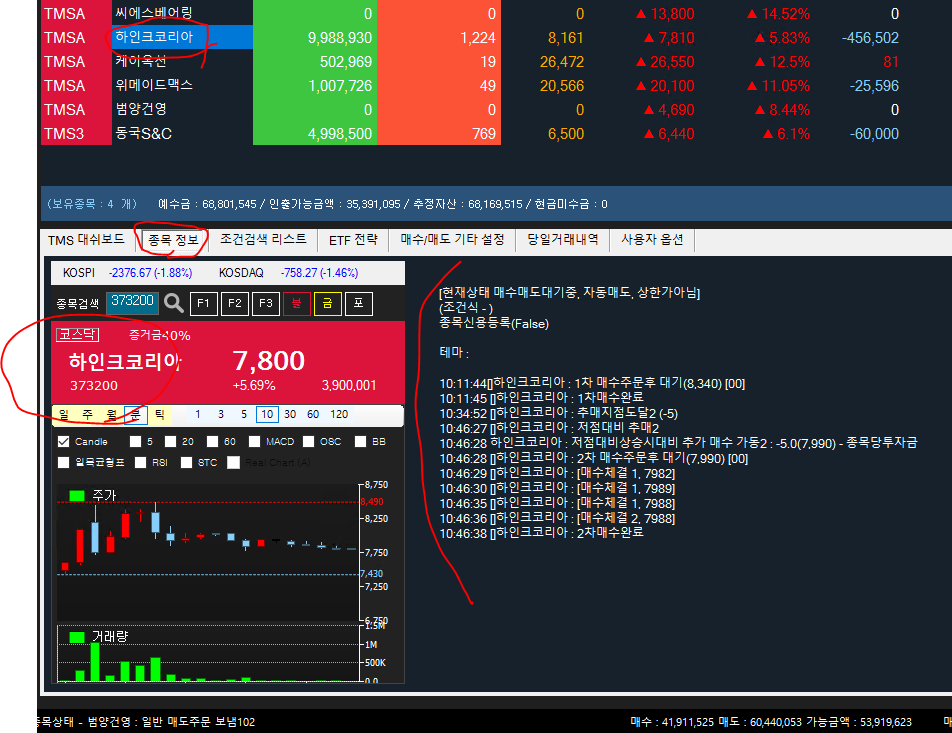This screenshot has height=733, width=952.
Task: Click the -456,502 profit value
Action: click(x=870, y=38)
